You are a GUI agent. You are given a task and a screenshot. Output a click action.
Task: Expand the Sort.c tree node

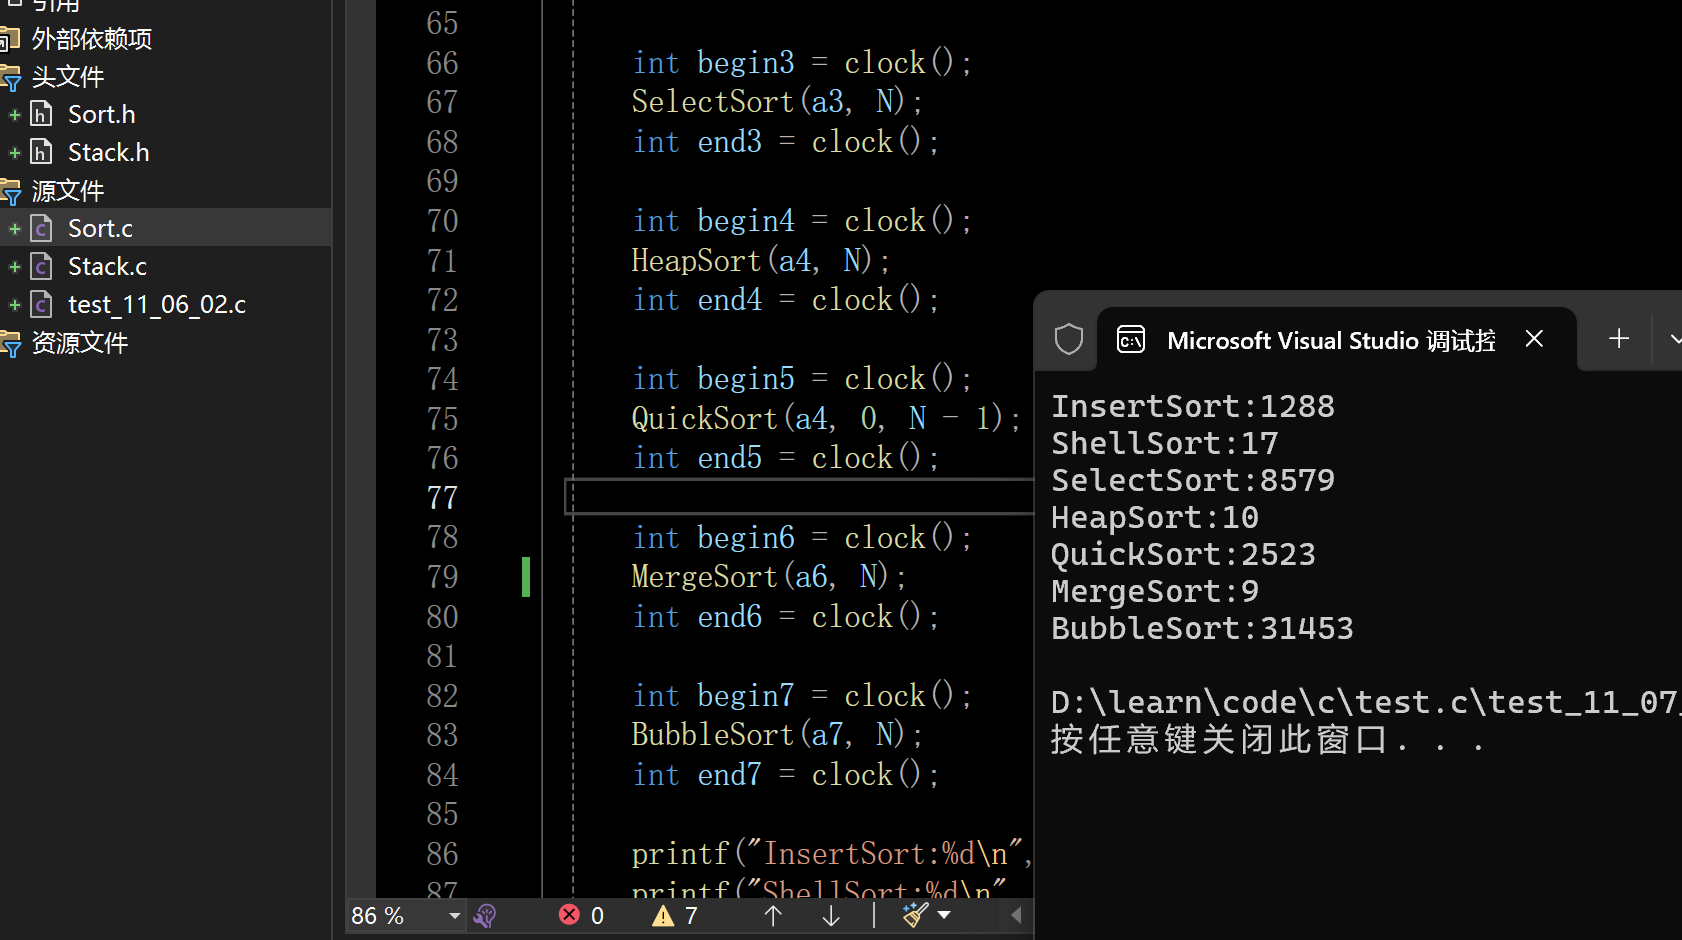15,229
